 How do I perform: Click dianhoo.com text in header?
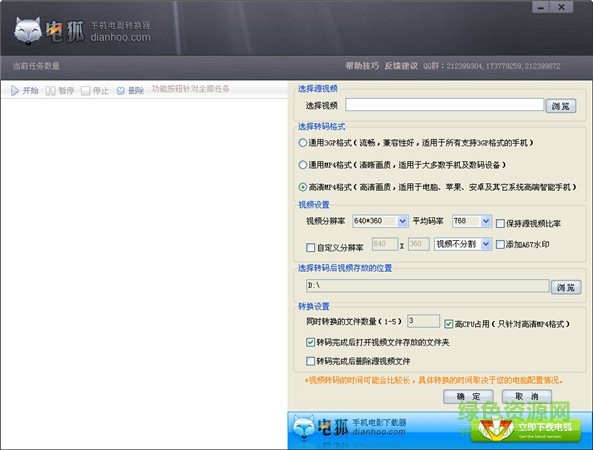click(120, 37)
